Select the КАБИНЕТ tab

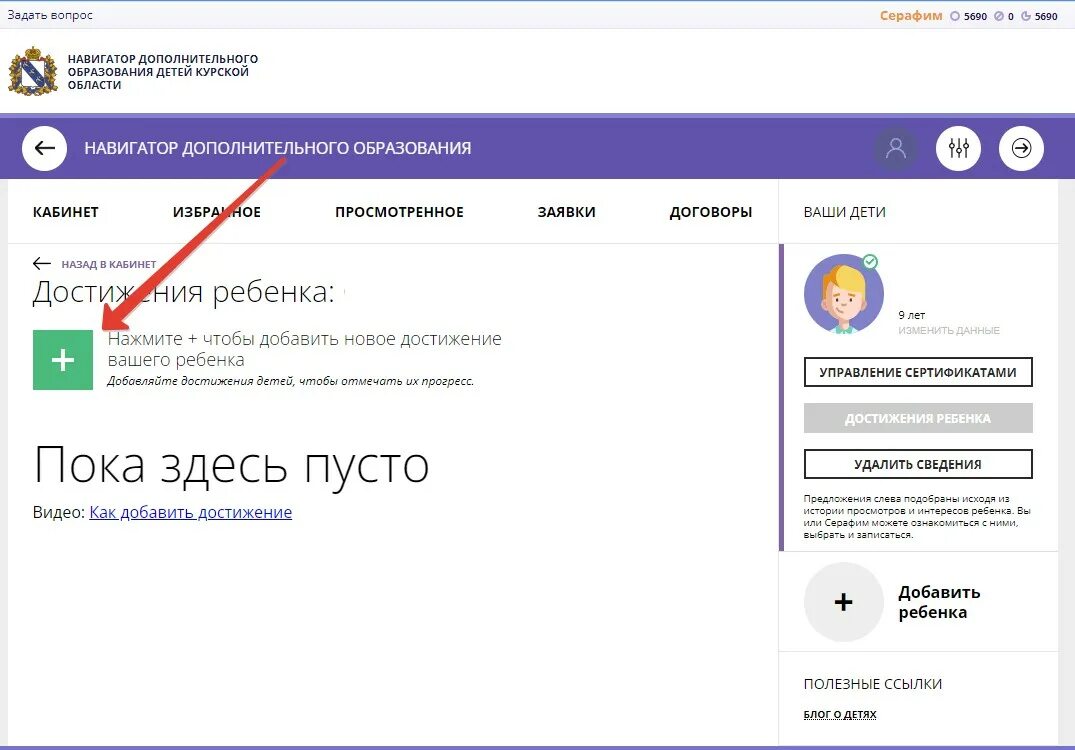coord(66,211)
